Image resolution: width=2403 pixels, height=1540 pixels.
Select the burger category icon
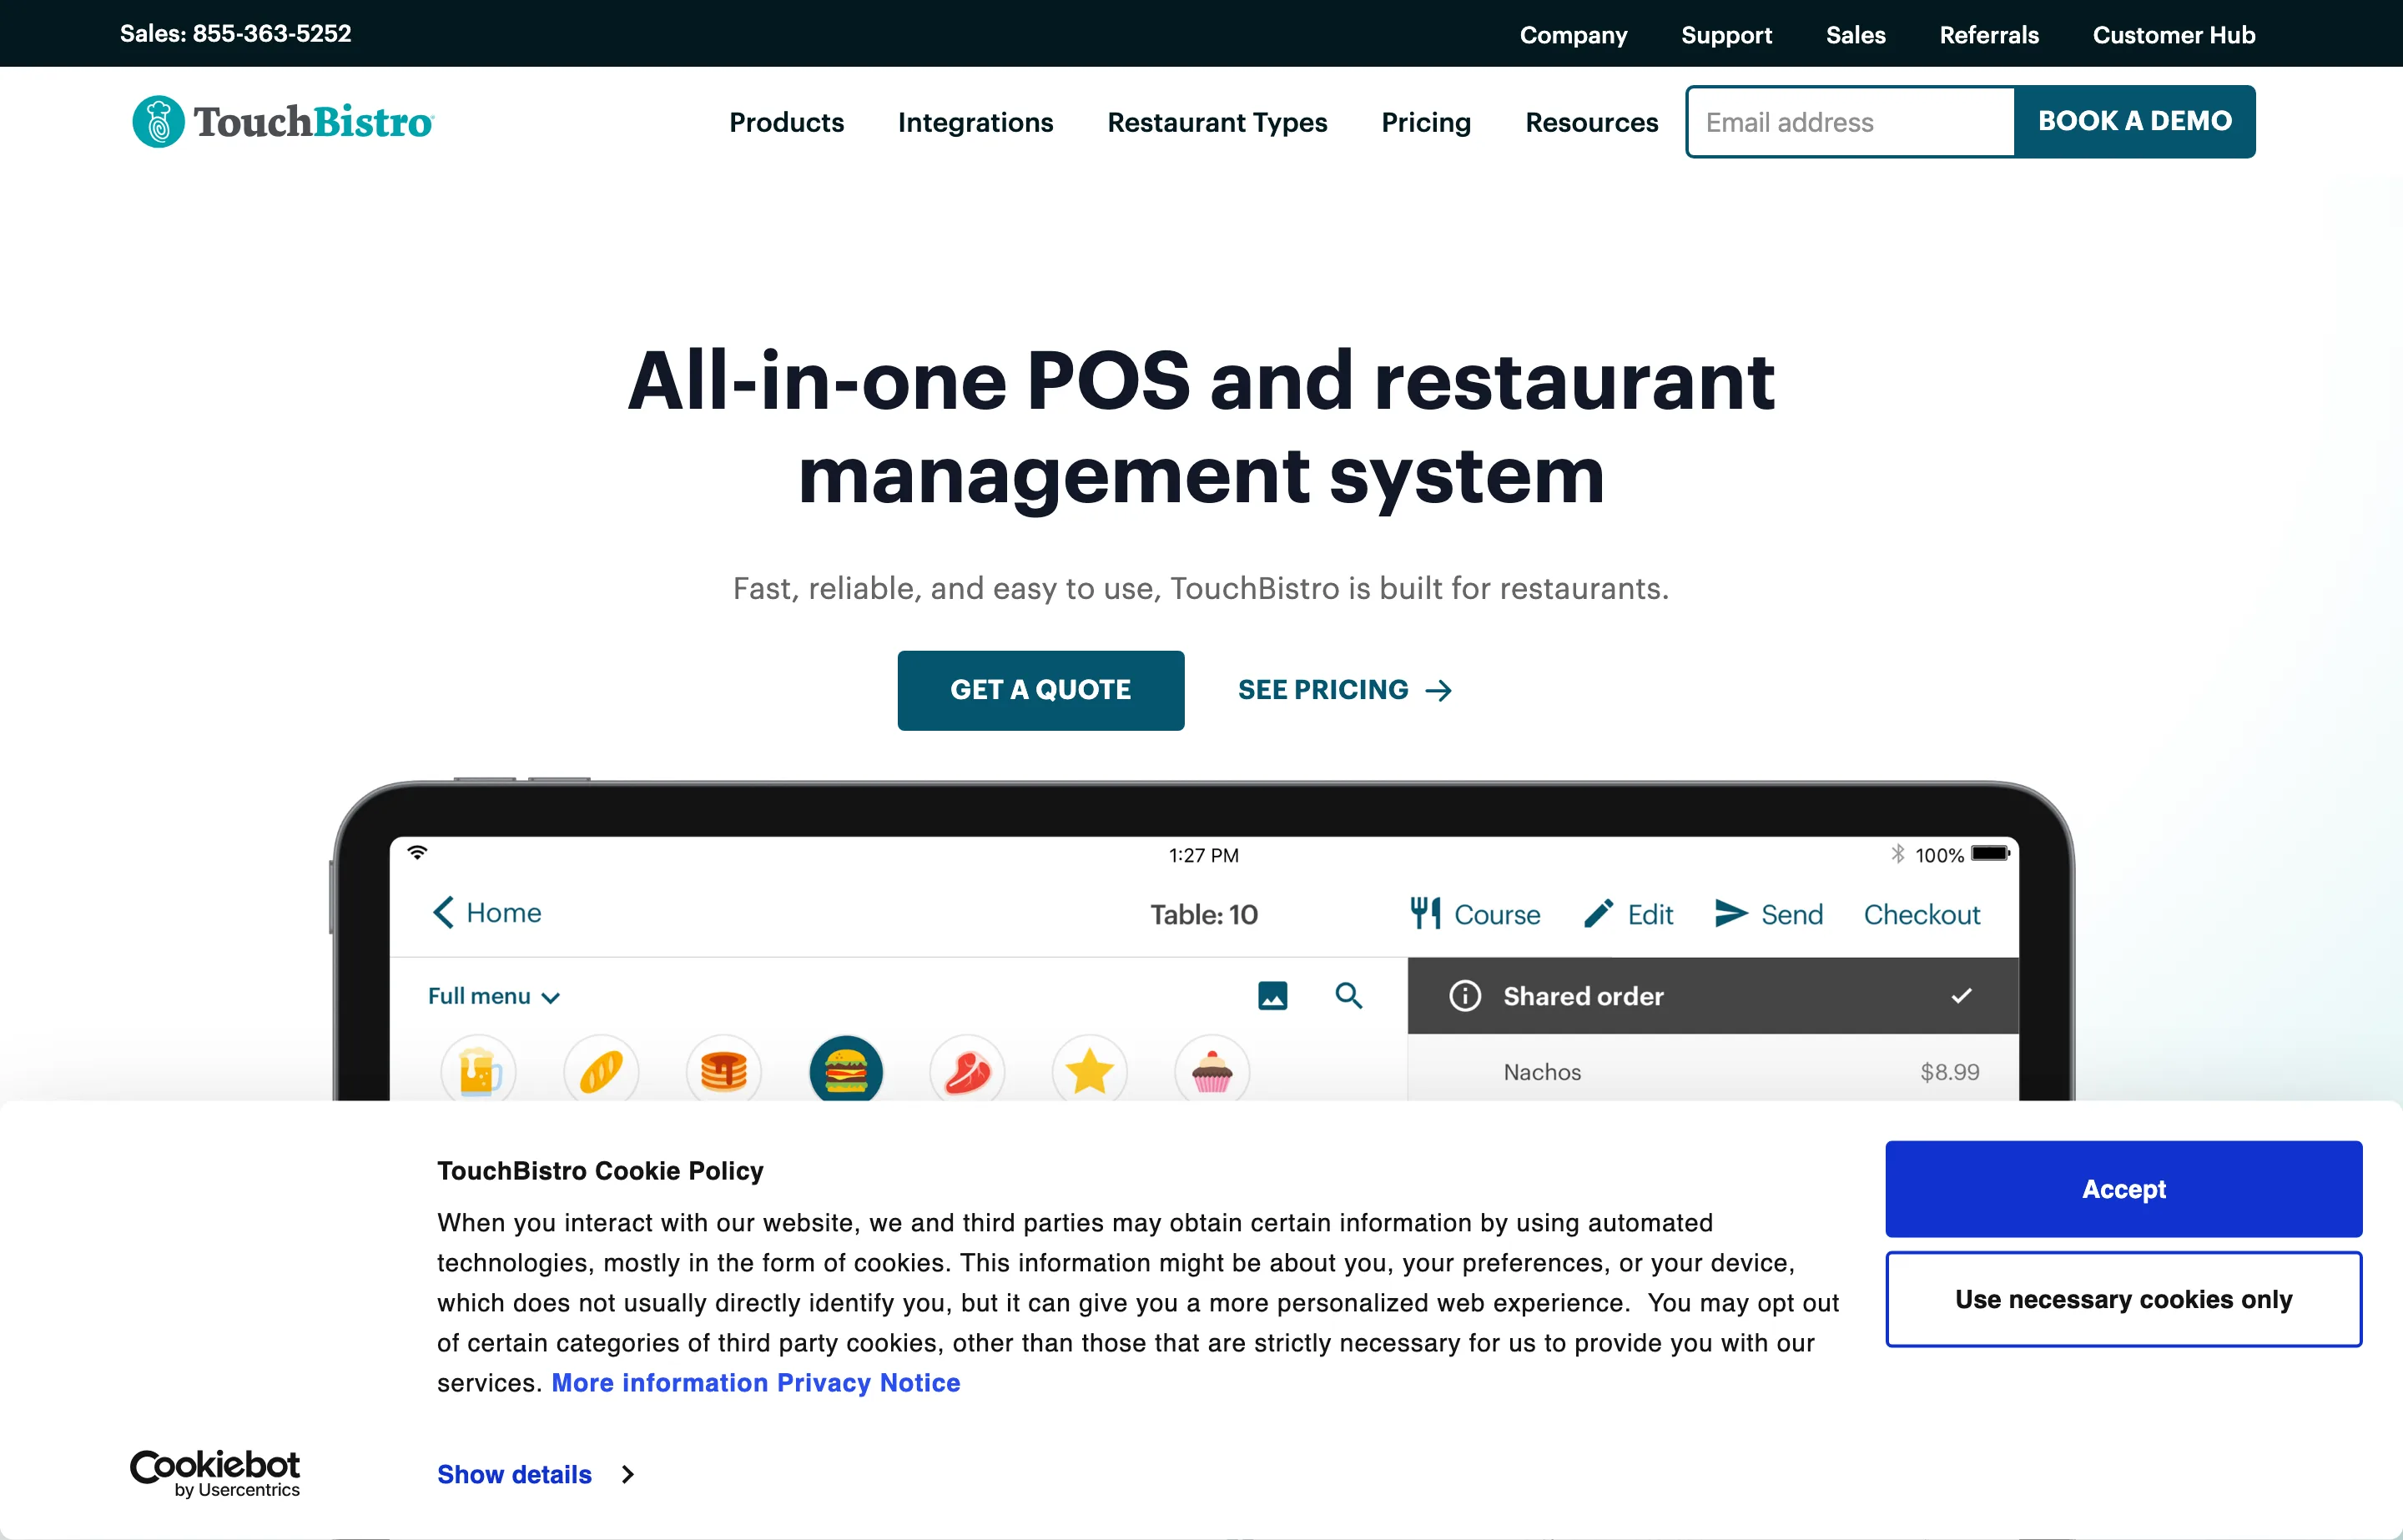pos(846,1071)
